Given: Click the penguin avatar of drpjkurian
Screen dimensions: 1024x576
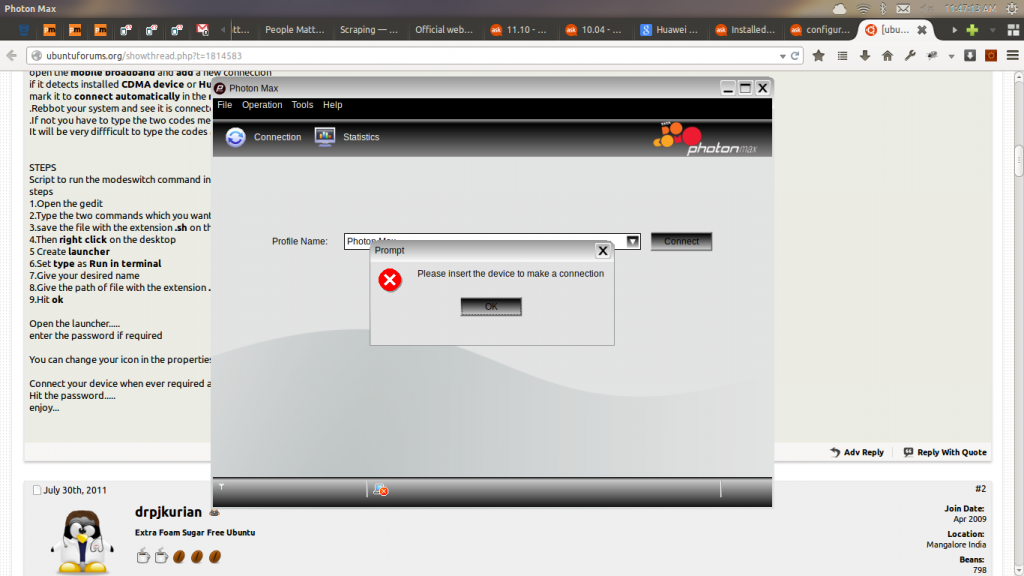Looking at the screenshot, I should coord(82,541).
